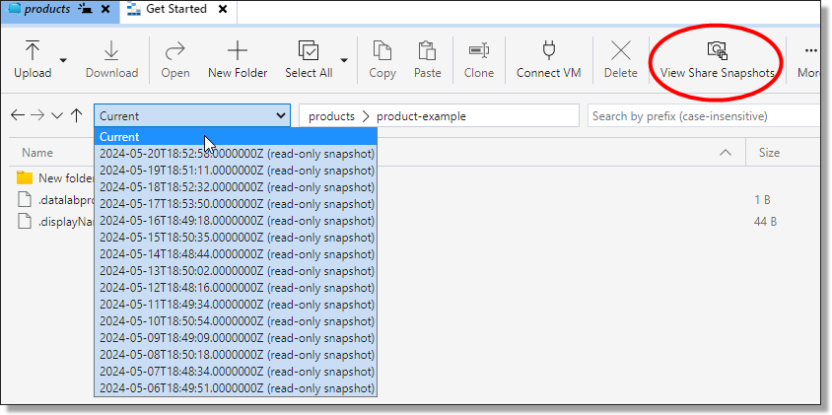832x415 pixels.
Task: Select Current in the snapshot list
Action: coord(236,136)
